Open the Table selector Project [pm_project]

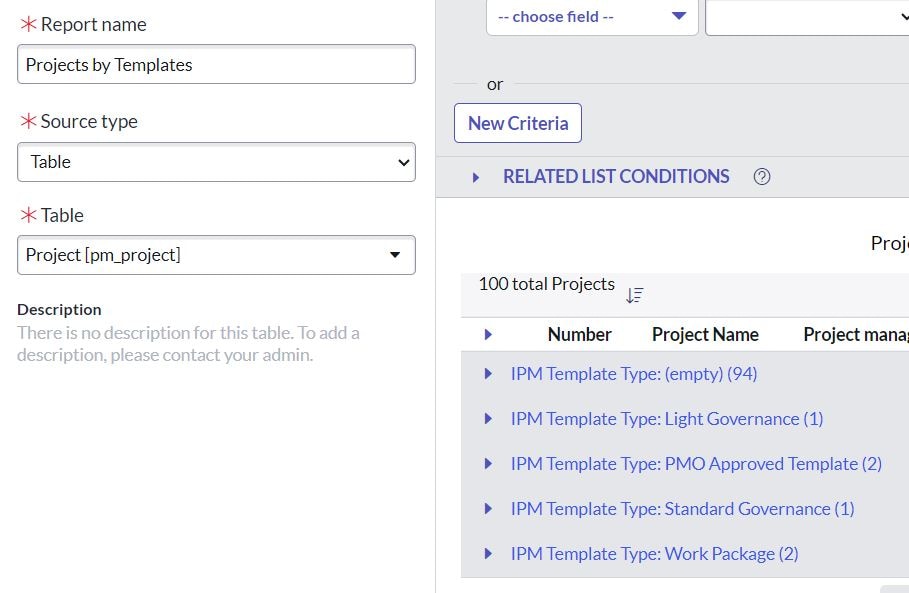pyautogui.click(x=216, y=255)
